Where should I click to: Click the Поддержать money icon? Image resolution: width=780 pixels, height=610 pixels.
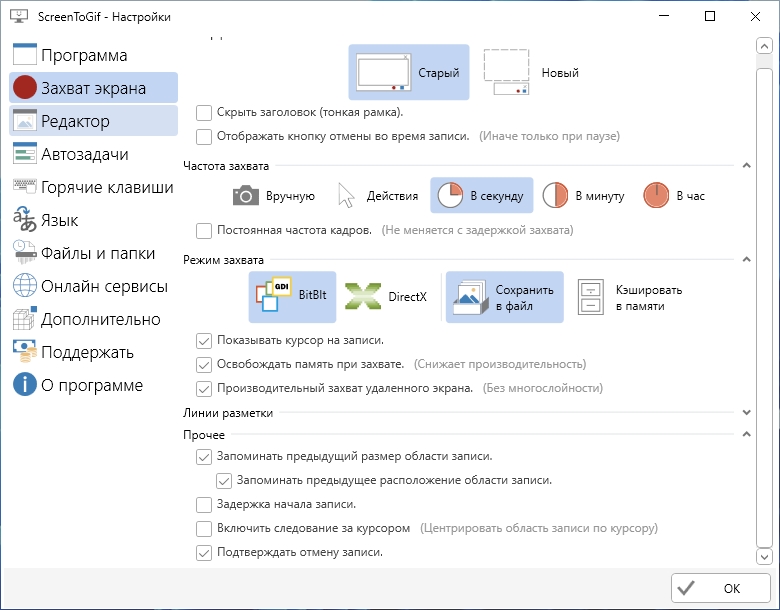pos(25,351)
